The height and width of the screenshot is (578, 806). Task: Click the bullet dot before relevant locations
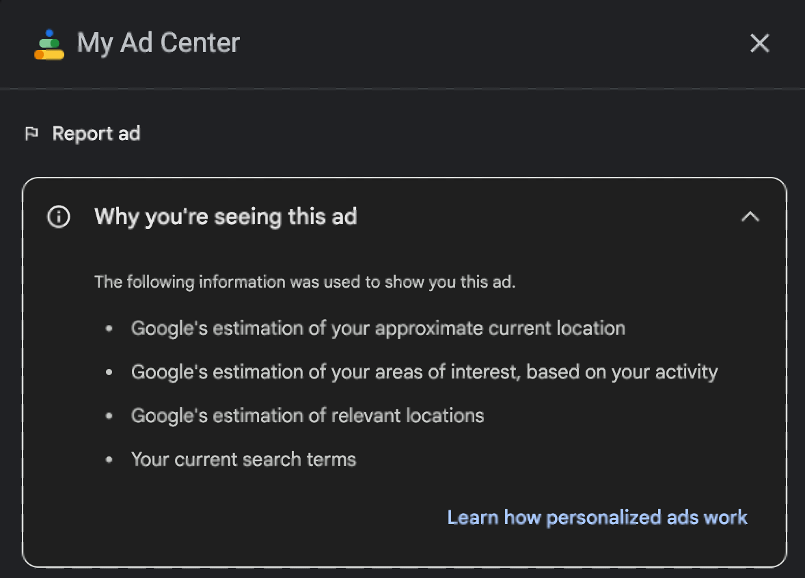pyautogui.click(x=110, y=417)
